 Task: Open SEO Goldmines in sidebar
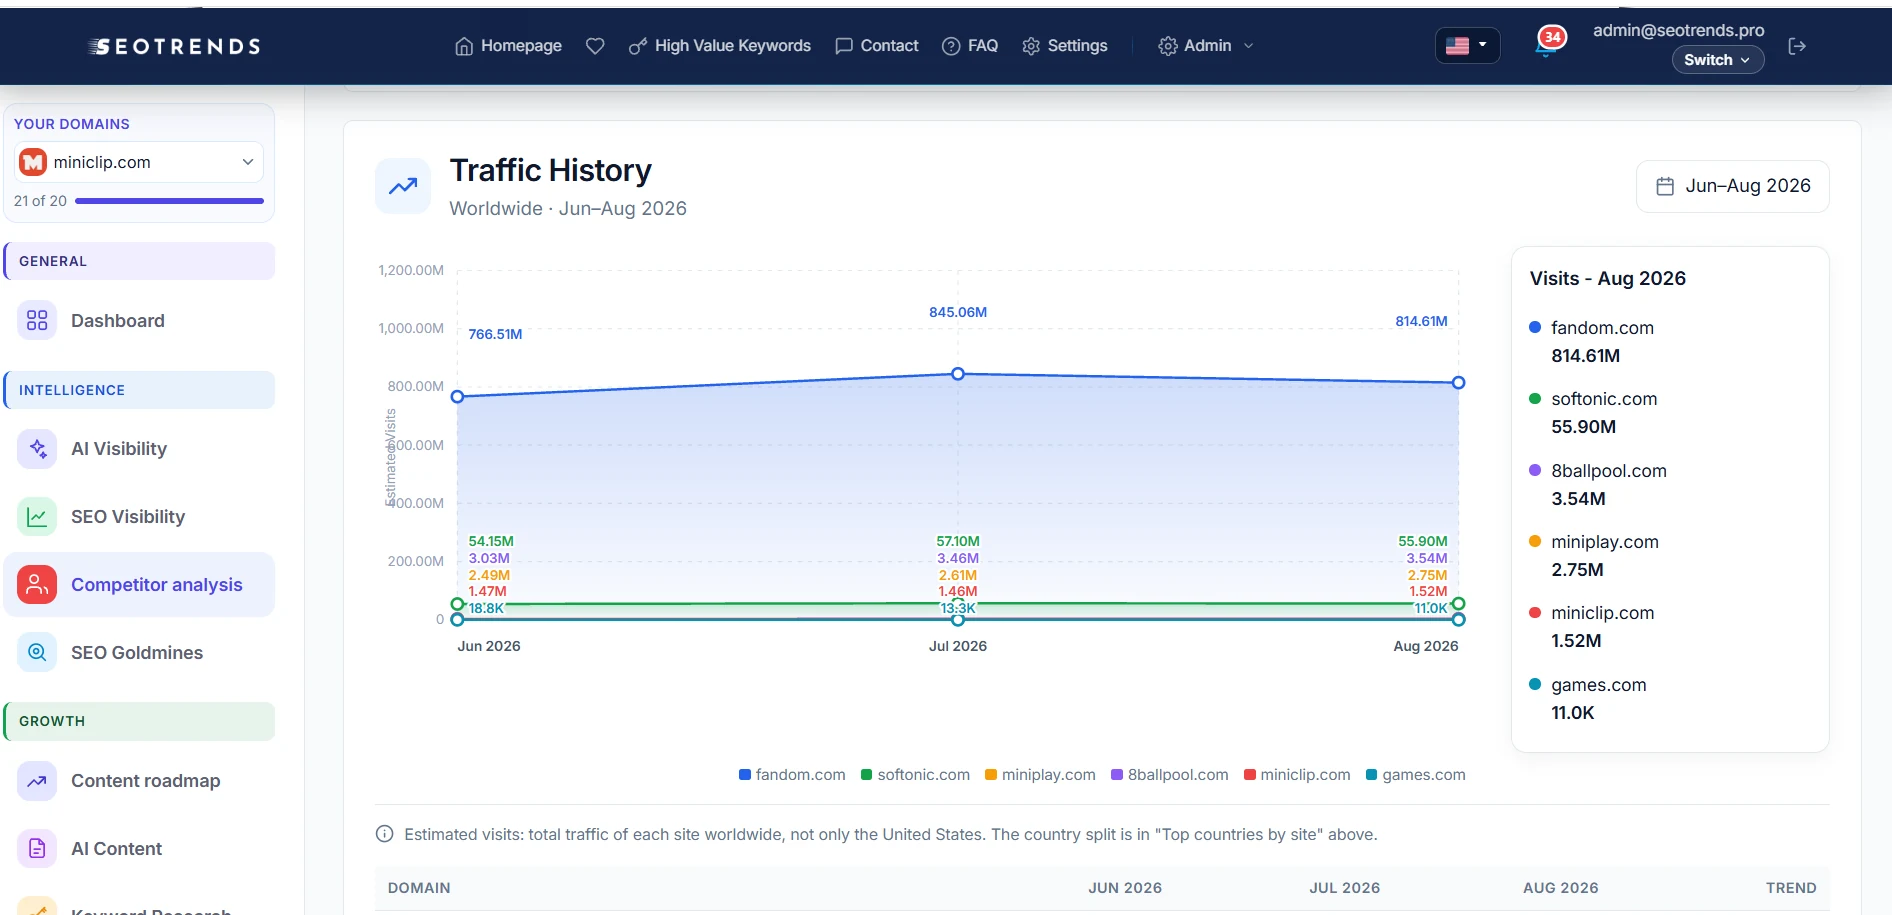(139, 653)
